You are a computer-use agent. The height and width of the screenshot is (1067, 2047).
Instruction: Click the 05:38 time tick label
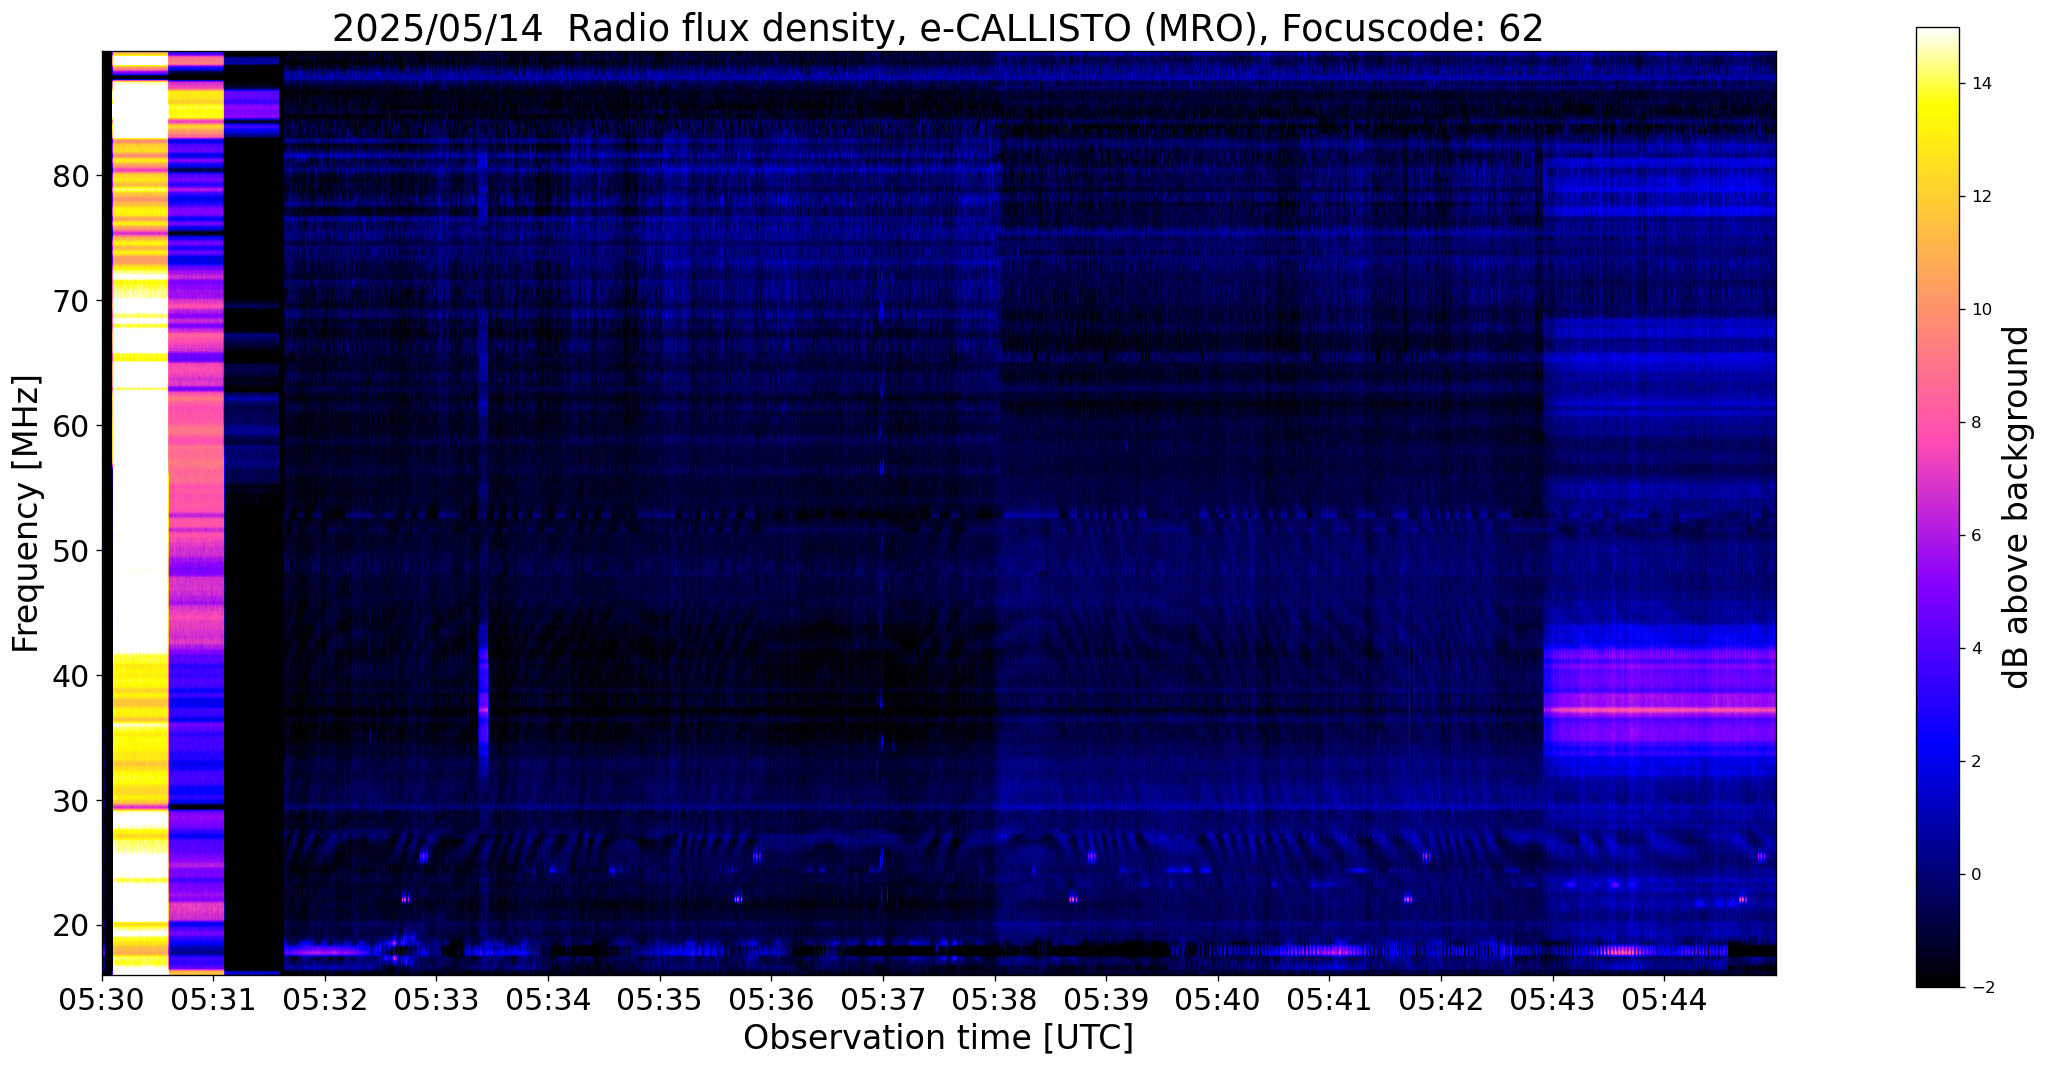click(995, 998)
